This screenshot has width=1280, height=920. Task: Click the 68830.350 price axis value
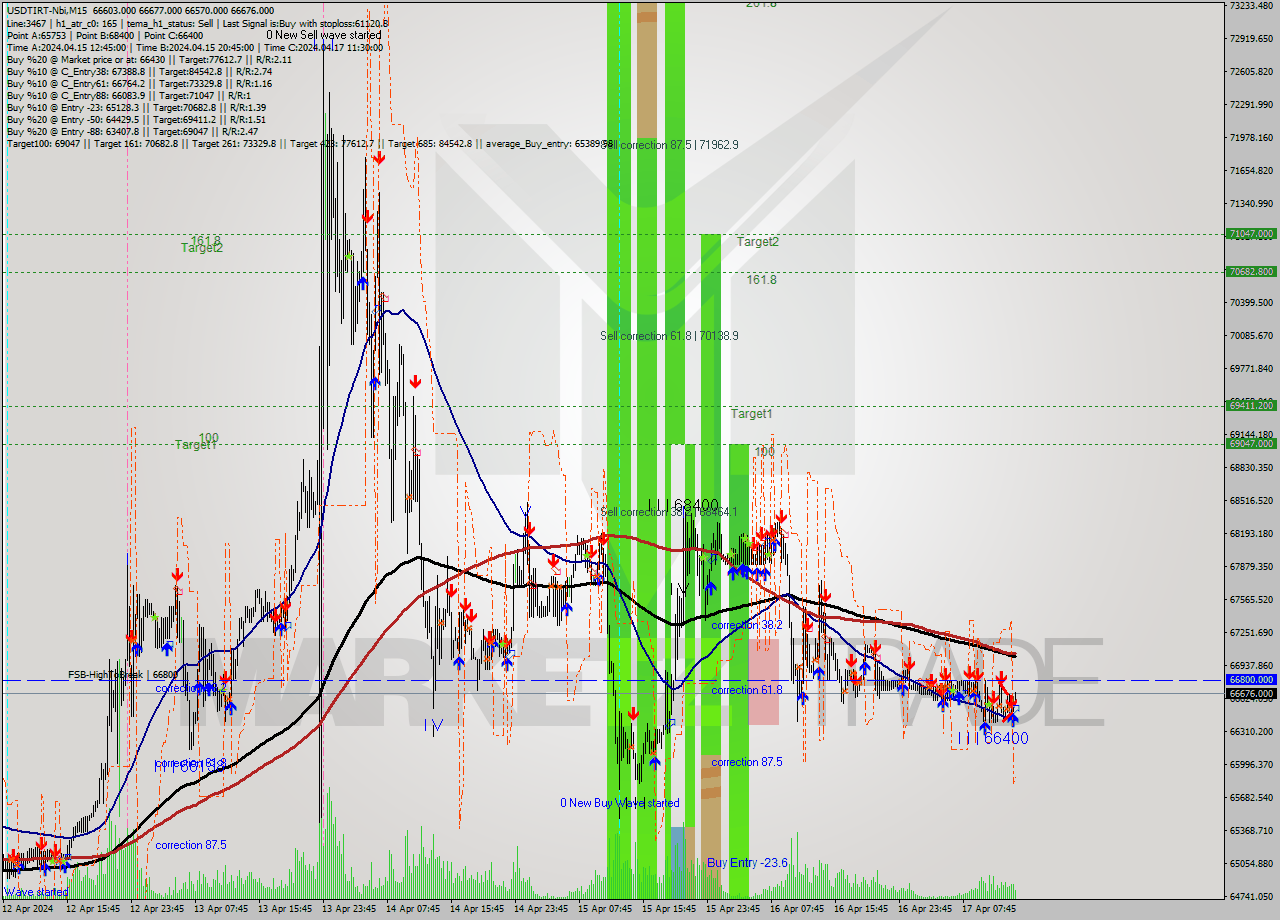[1251, 468]
